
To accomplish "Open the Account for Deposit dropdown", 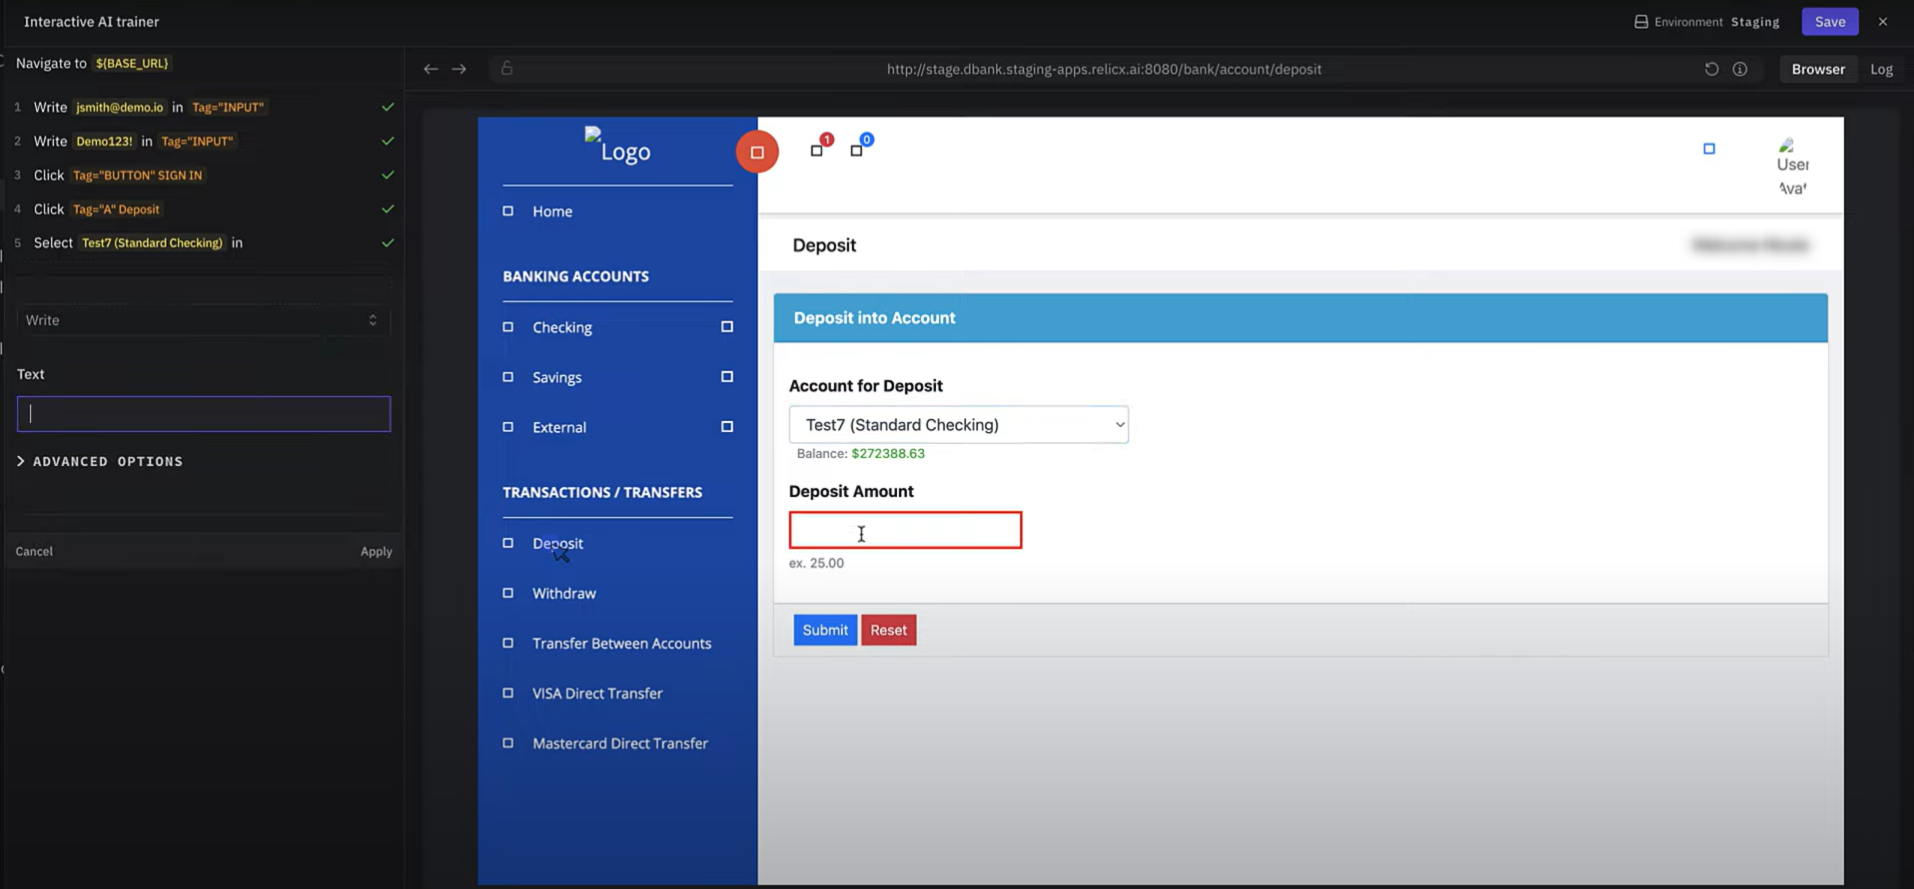I will 958,425.
